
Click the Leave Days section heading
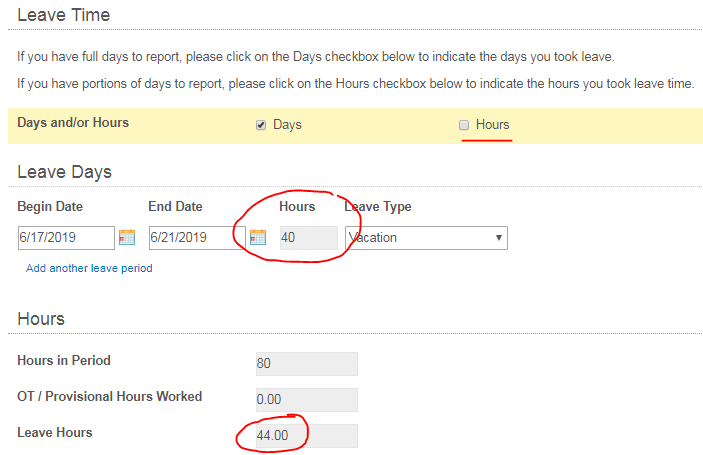(x=65, y=172)
